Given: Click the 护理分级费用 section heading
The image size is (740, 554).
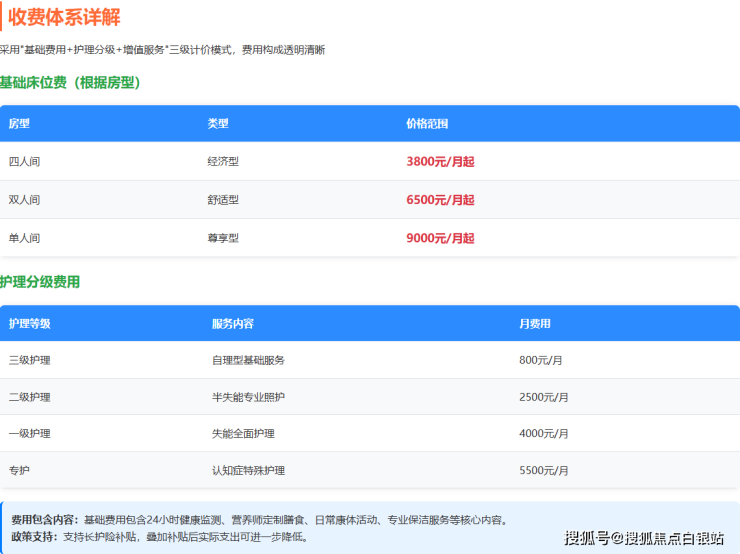Looking at the screenshot, I should [x=40, y=282].
